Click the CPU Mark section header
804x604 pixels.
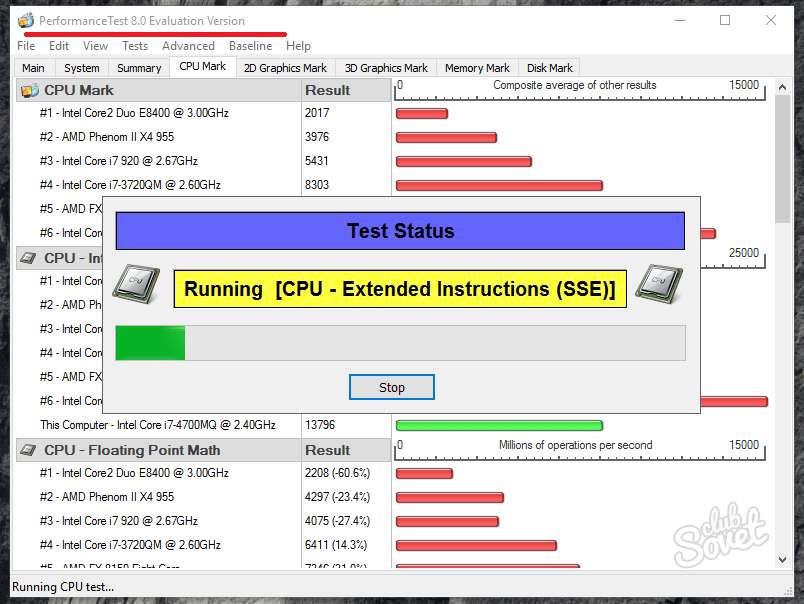tap(158, 90)
